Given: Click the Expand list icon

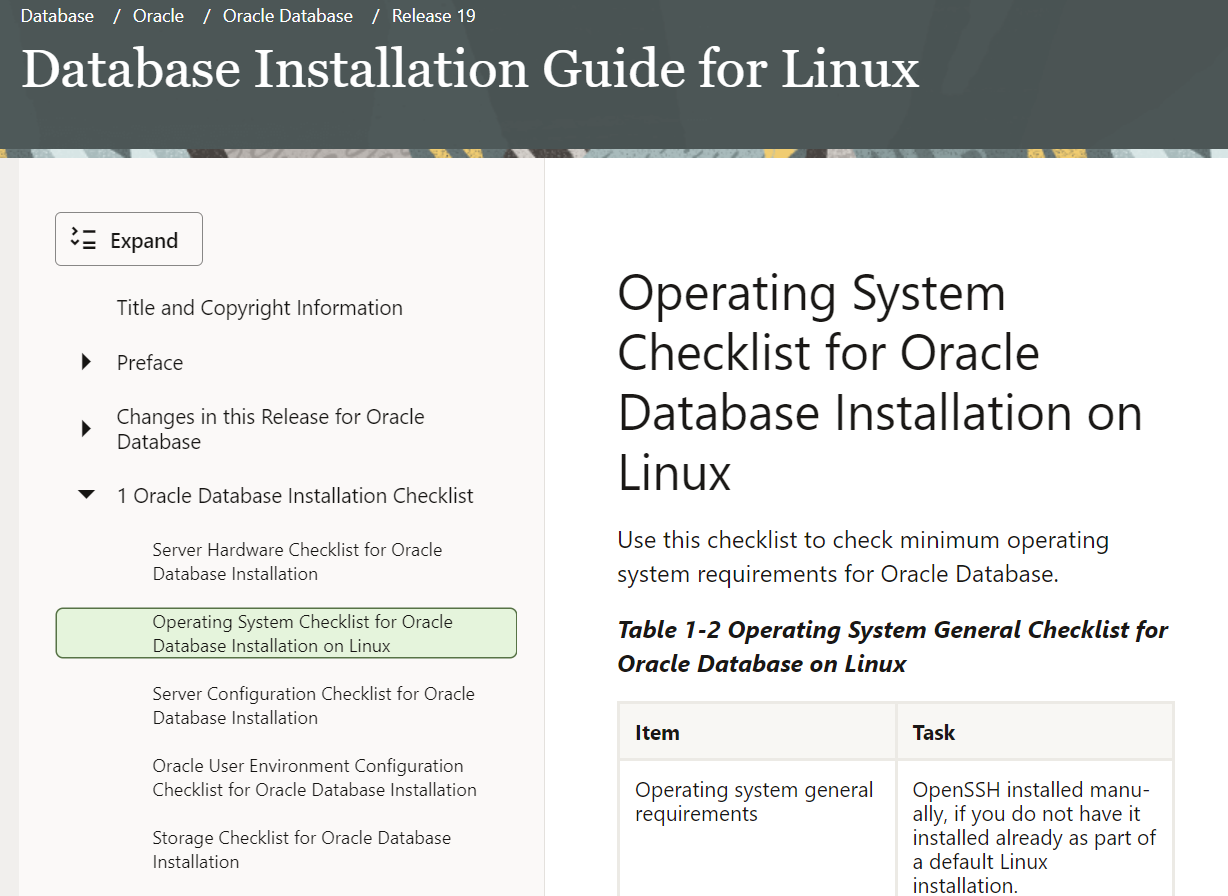Looking at the screenshot, I should tap(83, 239).
